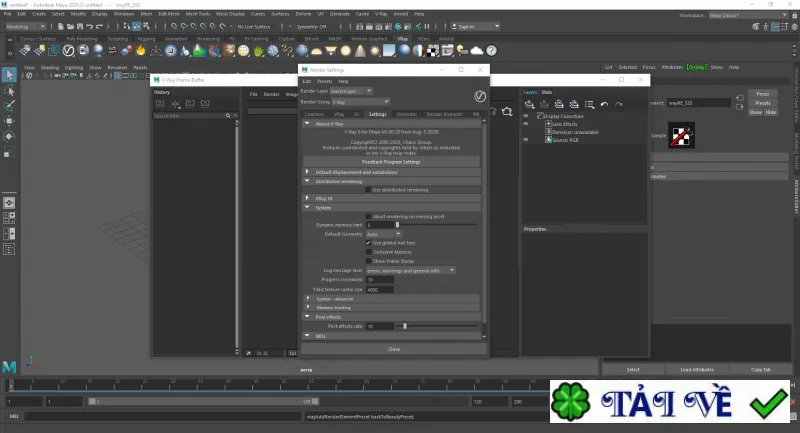The width and height of the screenshot is (800, 433).
Task: Toggle eye visibility of Display Correction layer
Action: 526,116
